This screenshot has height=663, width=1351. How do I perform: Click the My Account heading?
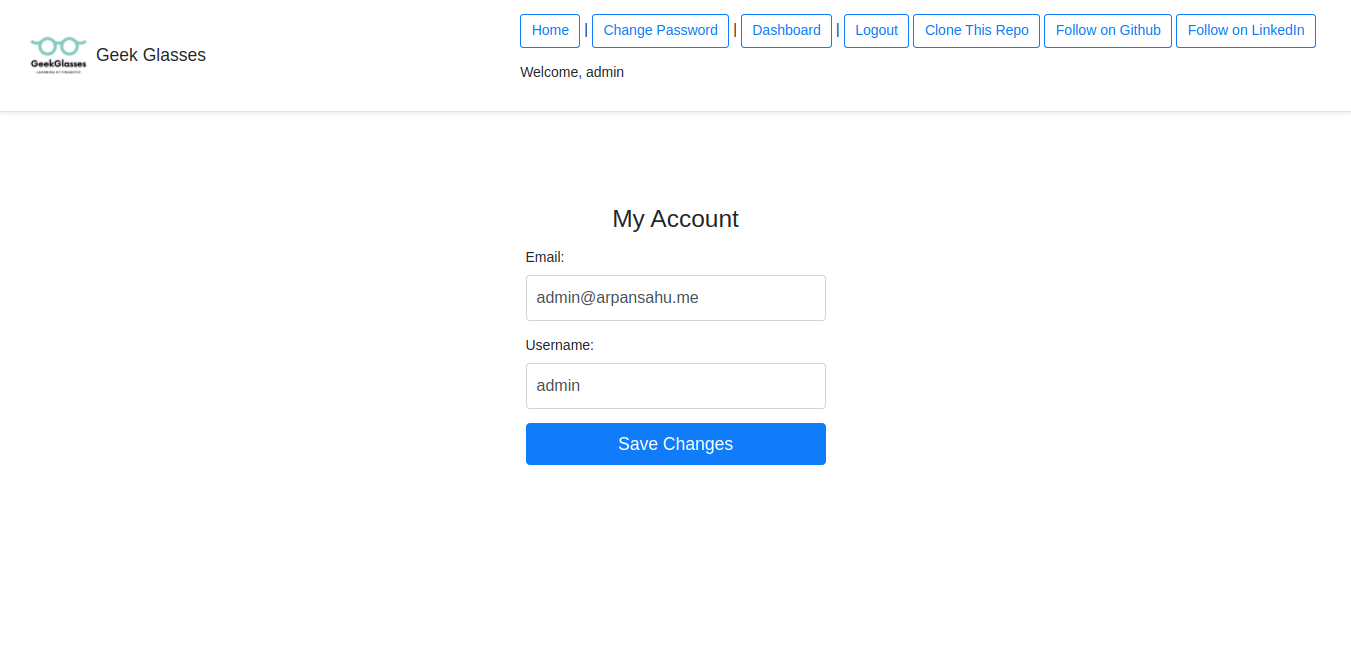pyautogui.click(x=675, y=219)
